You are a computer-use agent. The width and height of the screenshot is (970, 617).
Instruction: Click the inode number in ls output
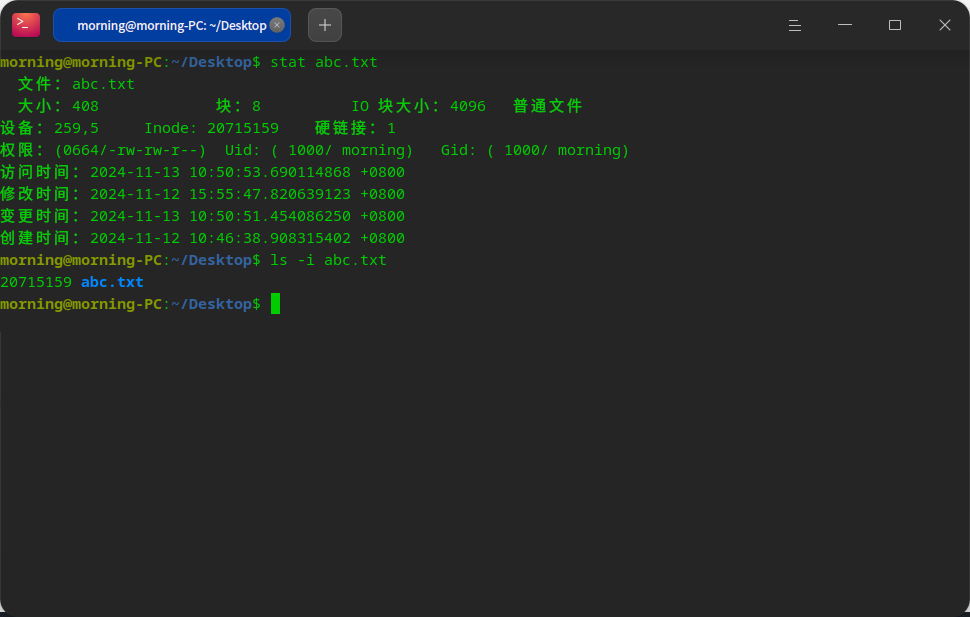[x=36, y=282]
